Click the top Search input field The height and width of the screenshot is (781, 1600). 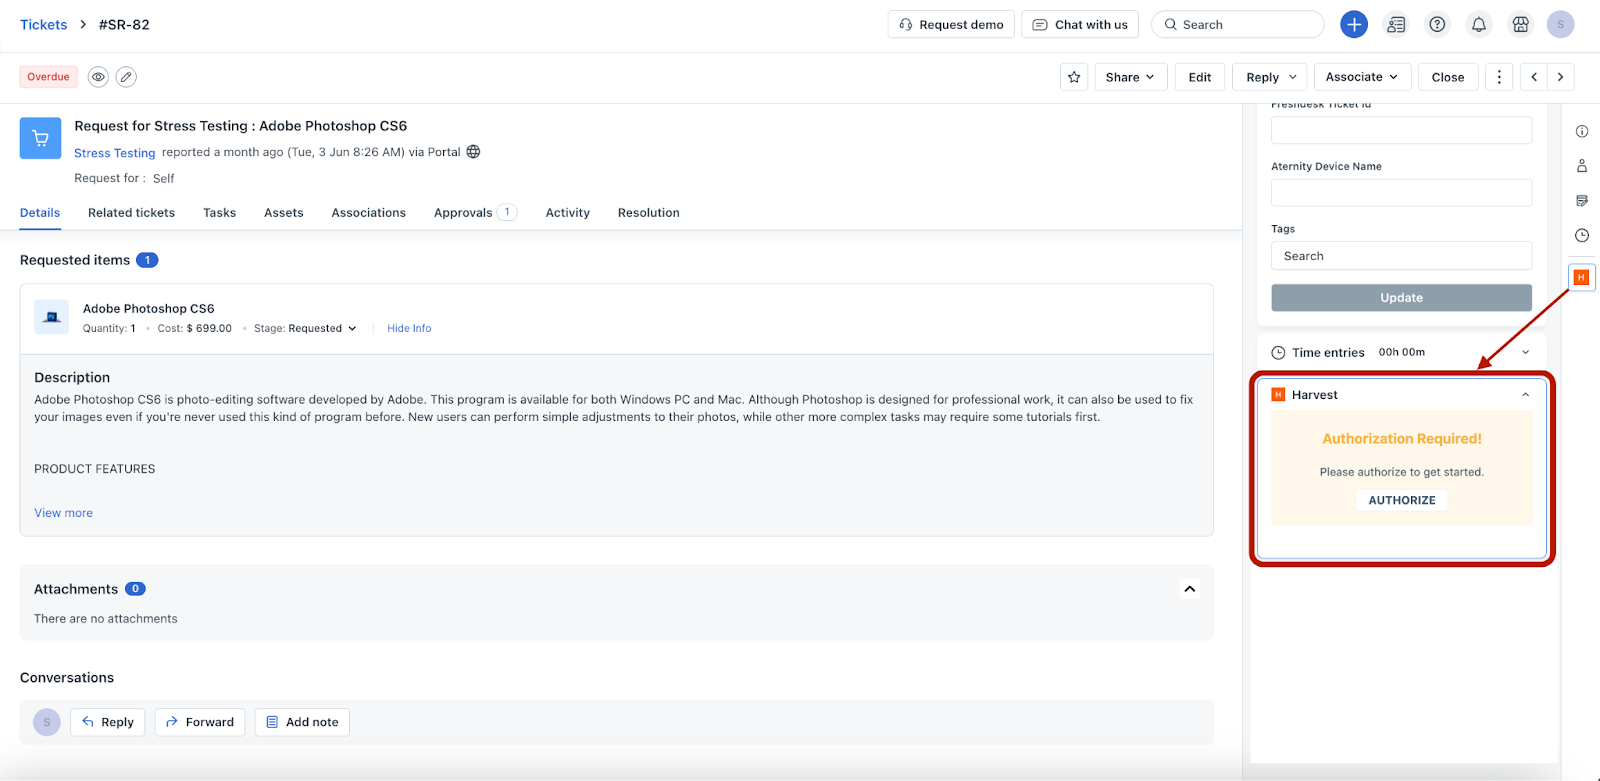coord(1238,24)
